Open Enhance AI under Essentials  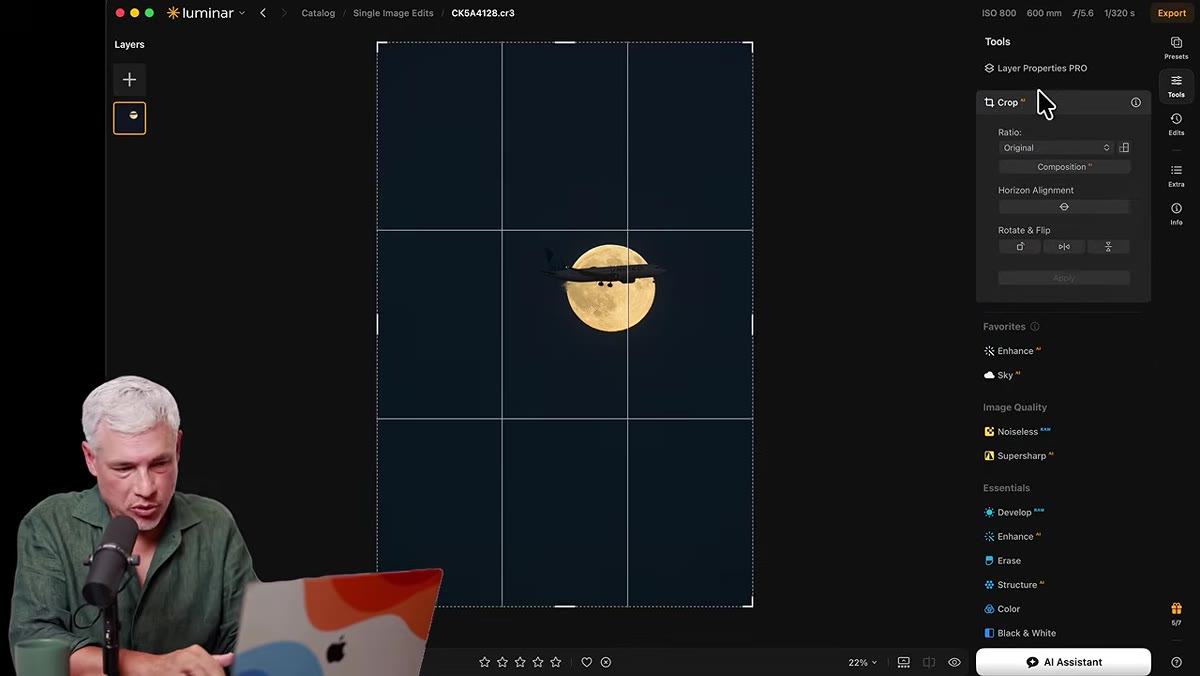coord(1013,537)
